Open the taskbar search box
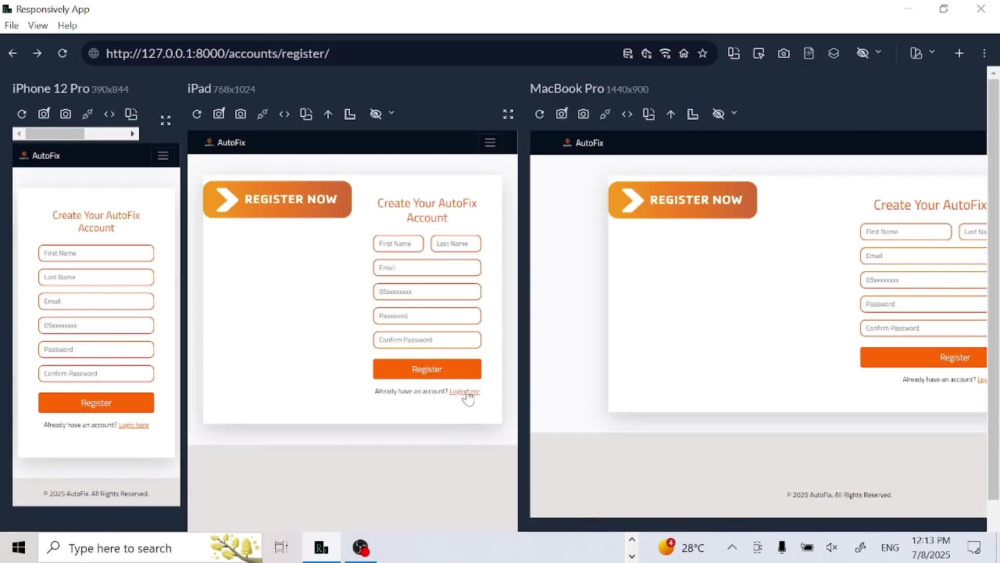The image size is (1000, 563). [x=151, y=548]
